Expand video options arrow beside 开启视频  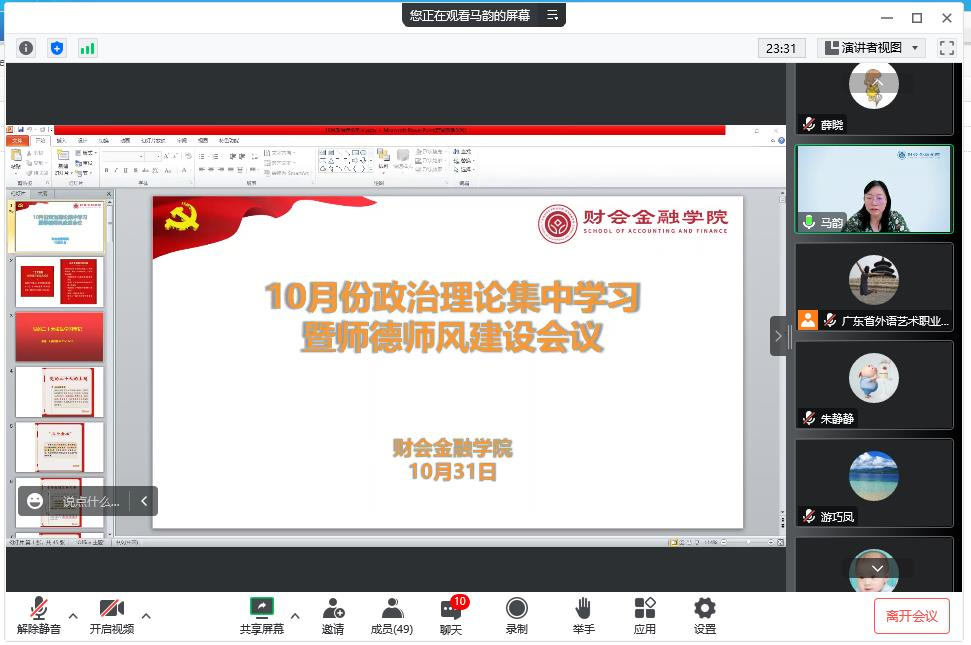146,615
